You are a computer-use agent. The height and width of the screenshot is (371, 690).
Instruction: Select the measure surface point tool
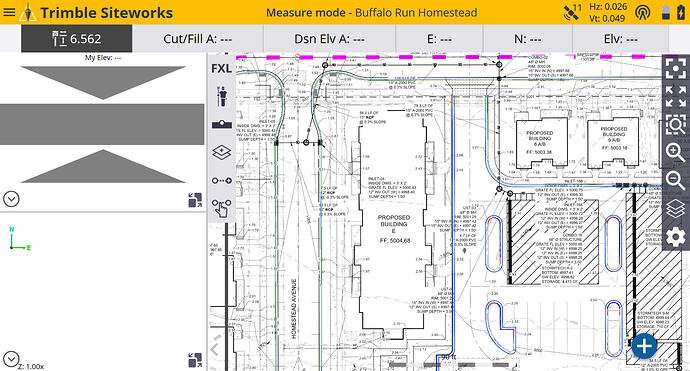(x=222, y=125)
